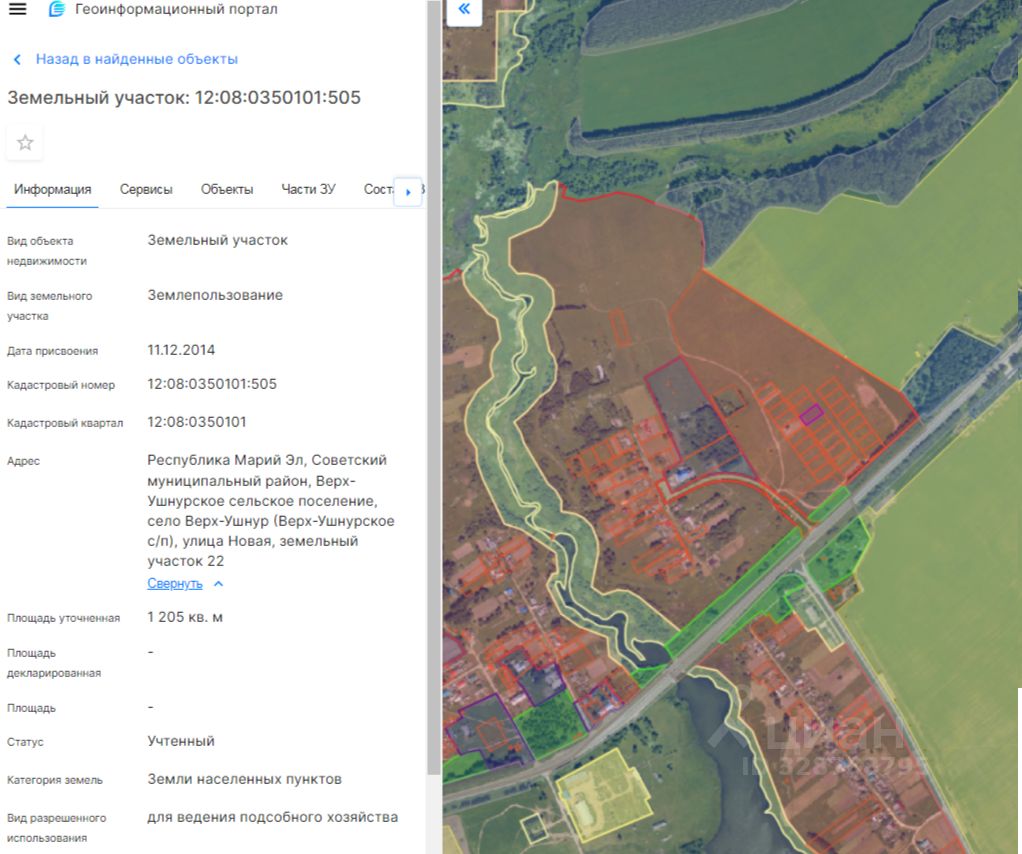Click cadastral number value 12:08:0350101:505
Screen dimensions: 1022x854
(212, 384)
